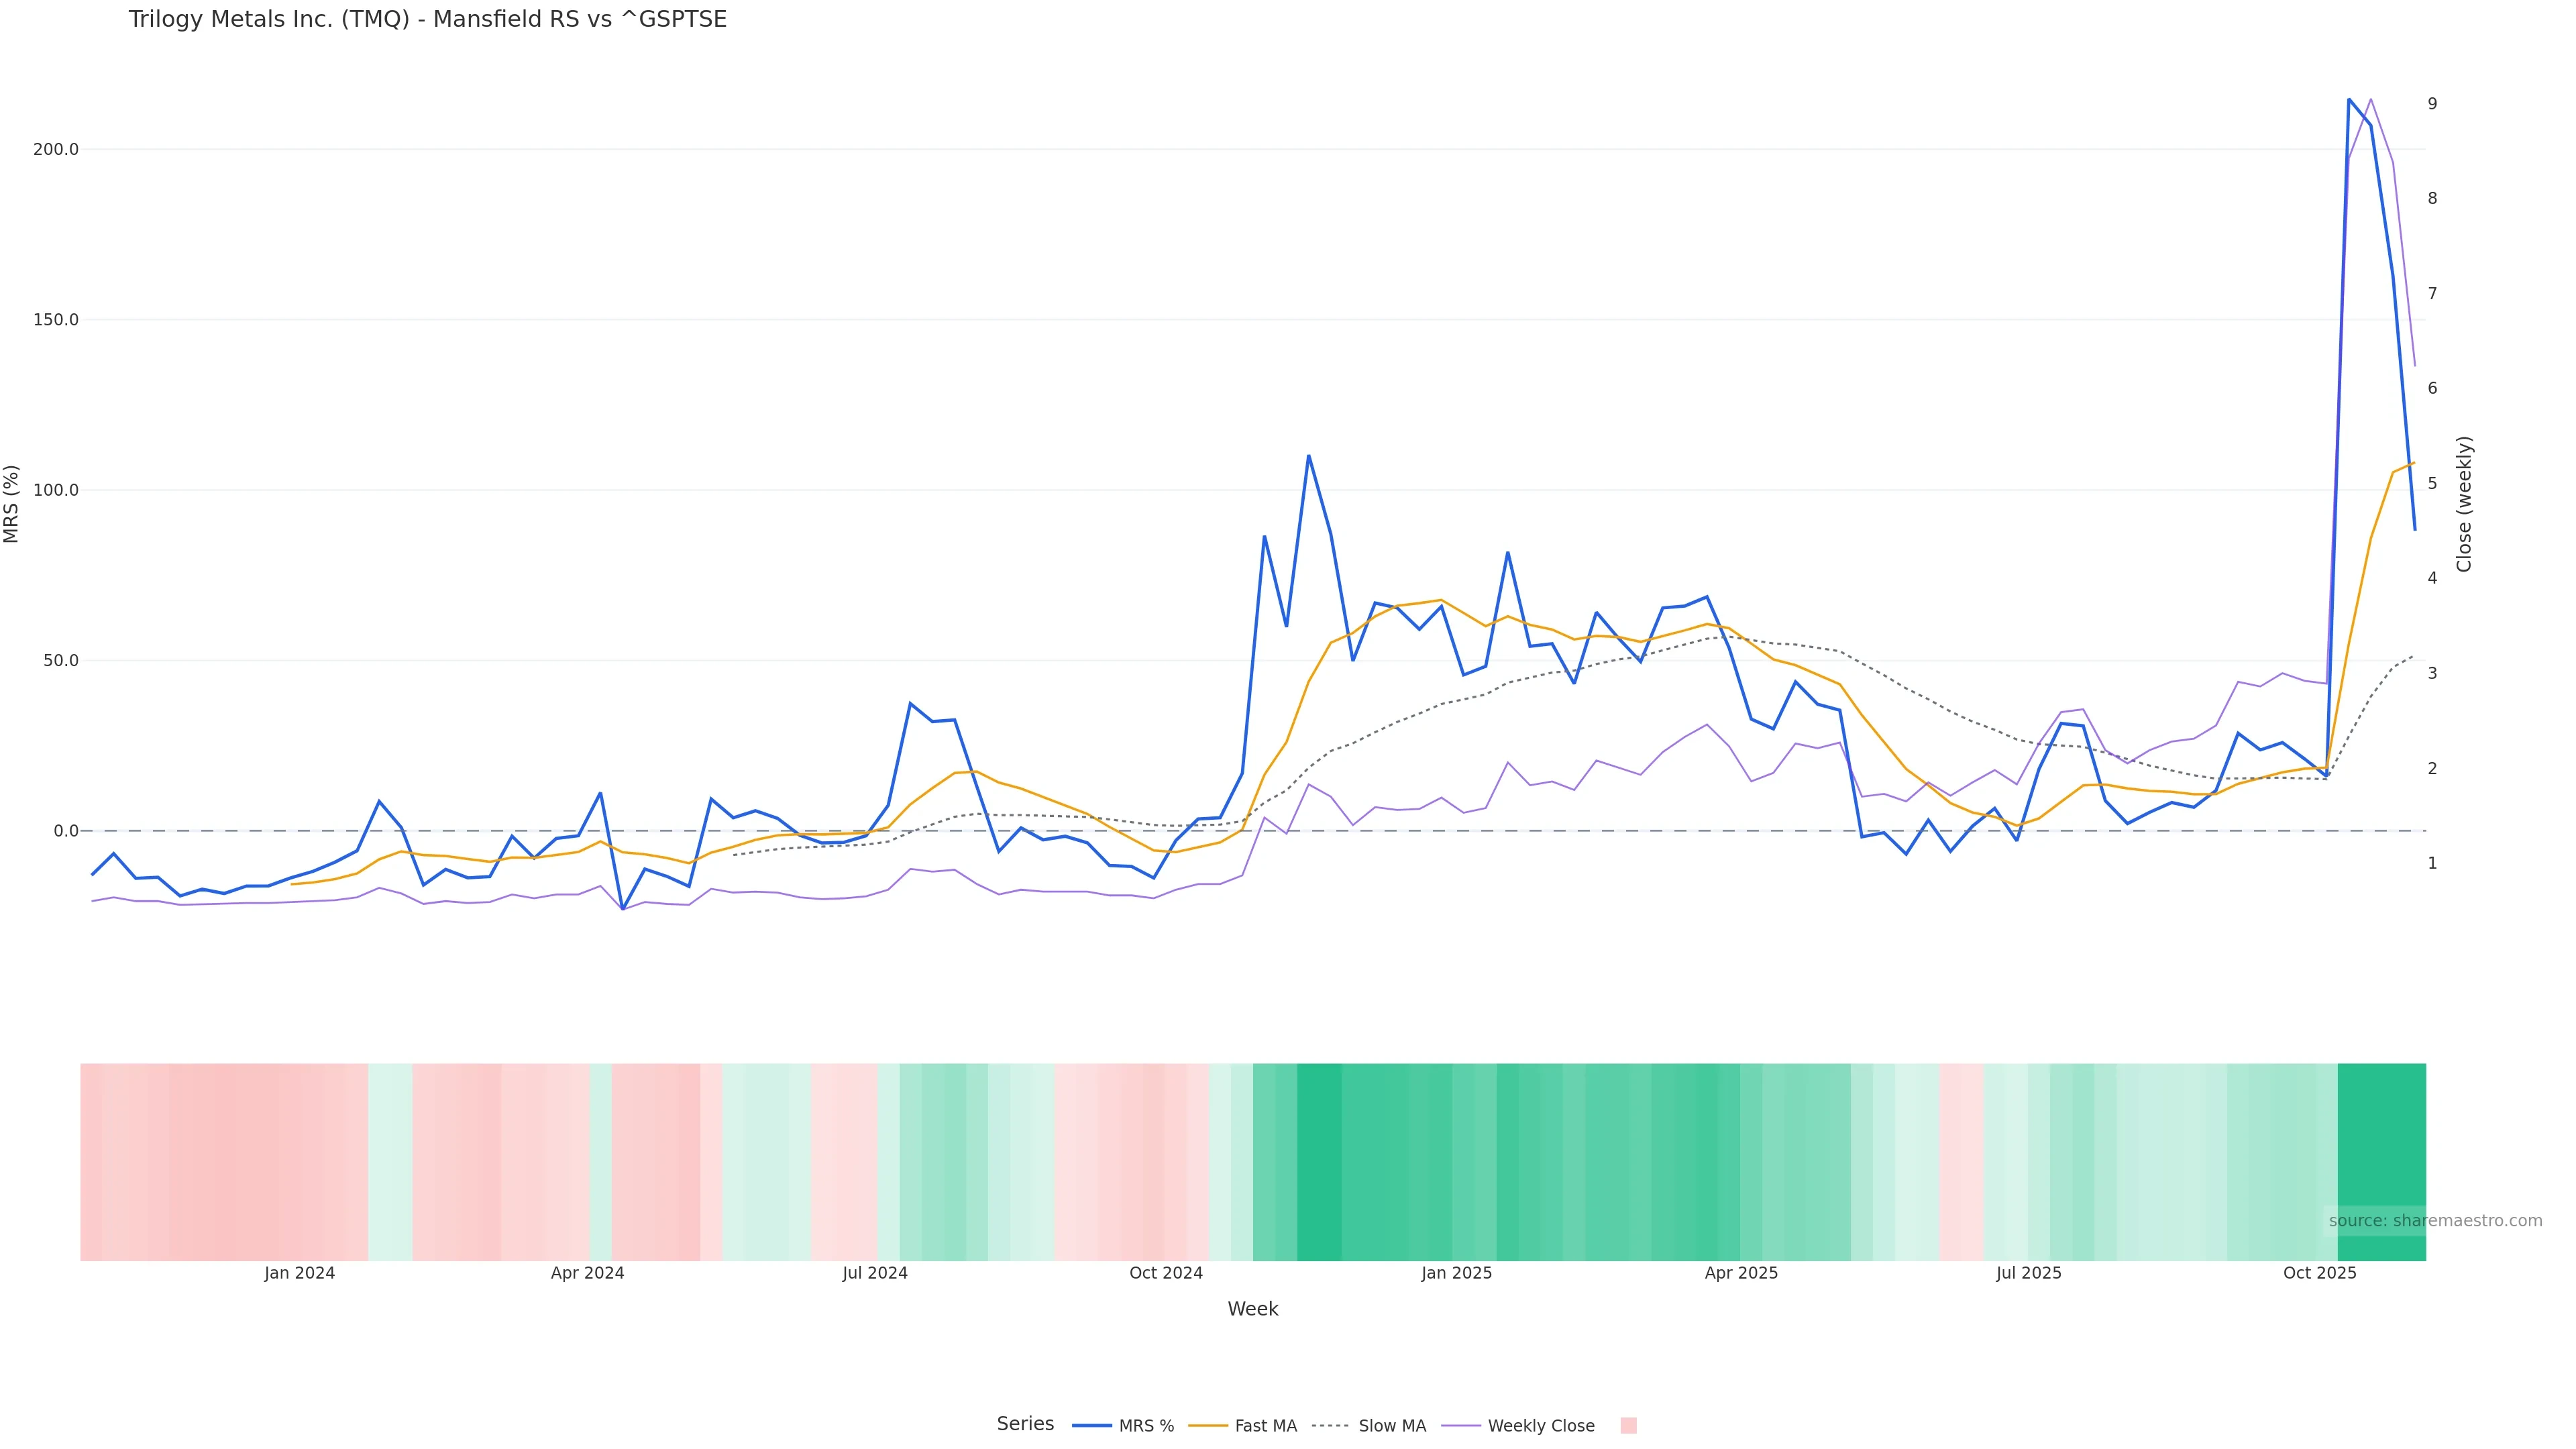Click the 'Apr 2025' x-axis tick label

pyautogui.click(x=1741, y=1273)
